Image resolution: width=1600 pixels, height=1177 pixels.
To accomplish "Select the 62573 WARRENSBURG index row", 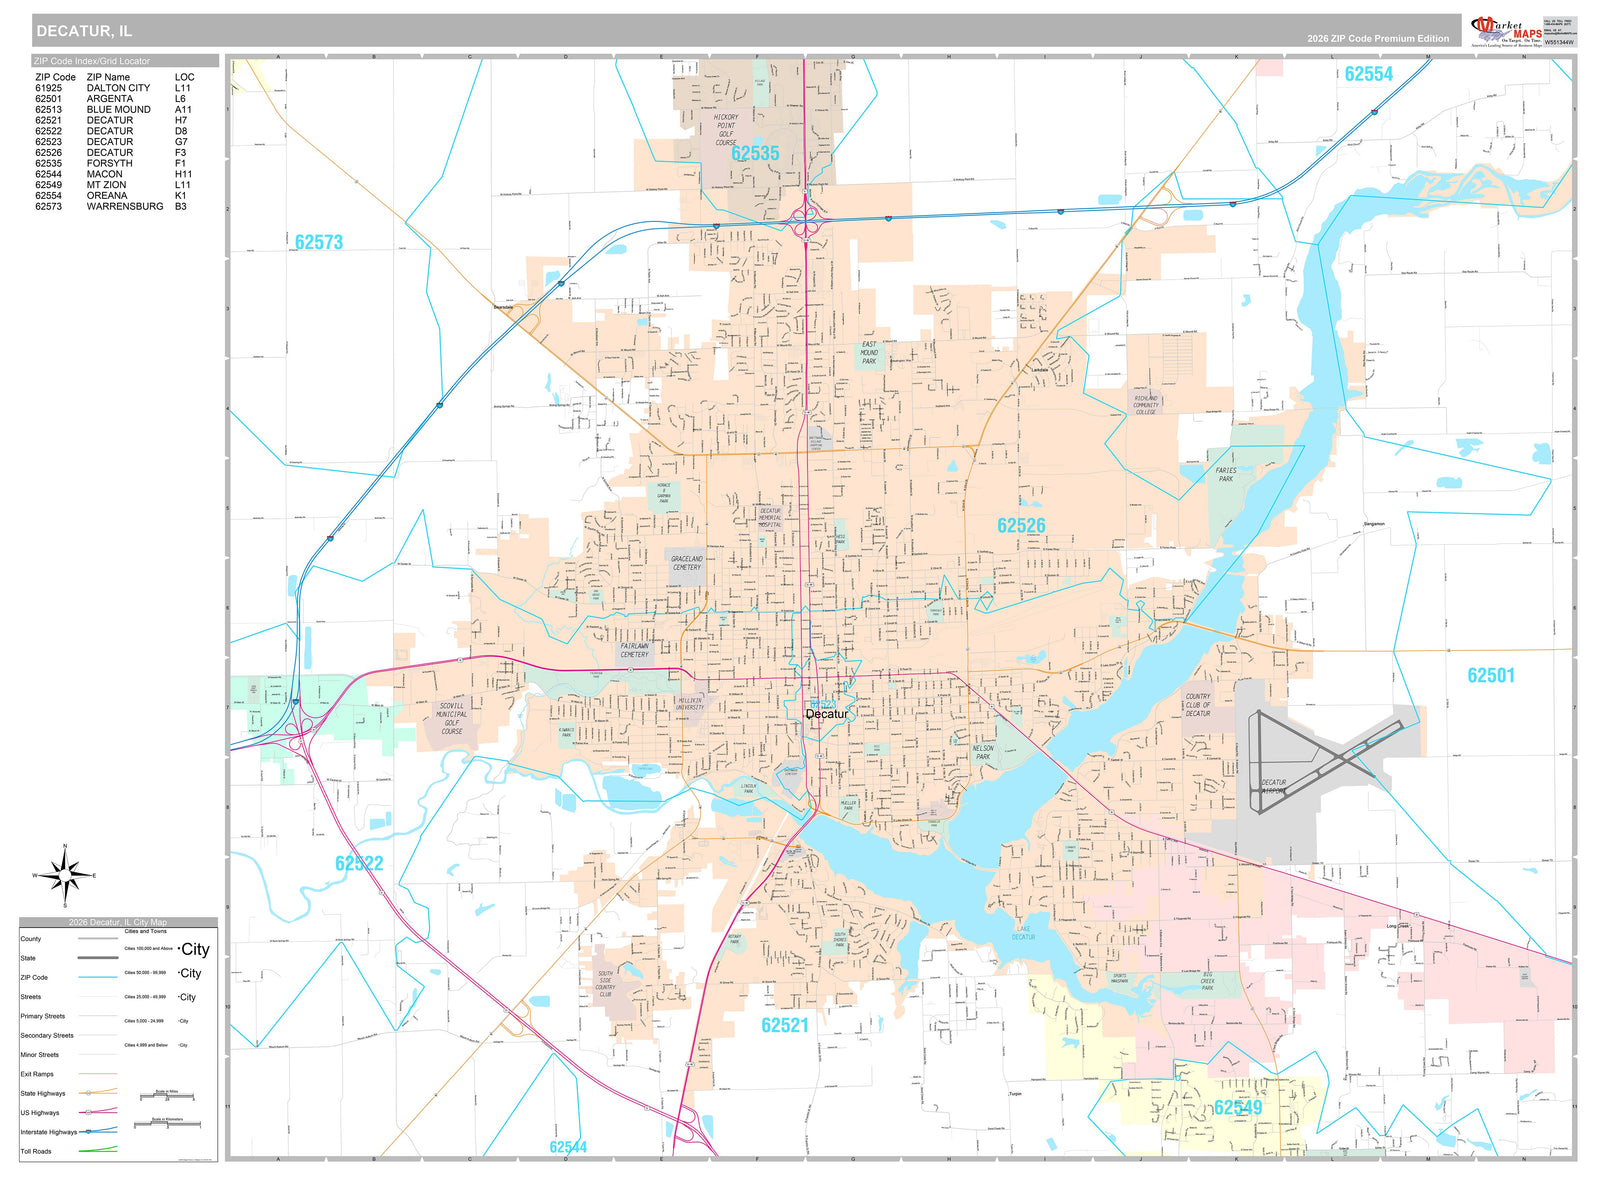I will click(113, 206).
